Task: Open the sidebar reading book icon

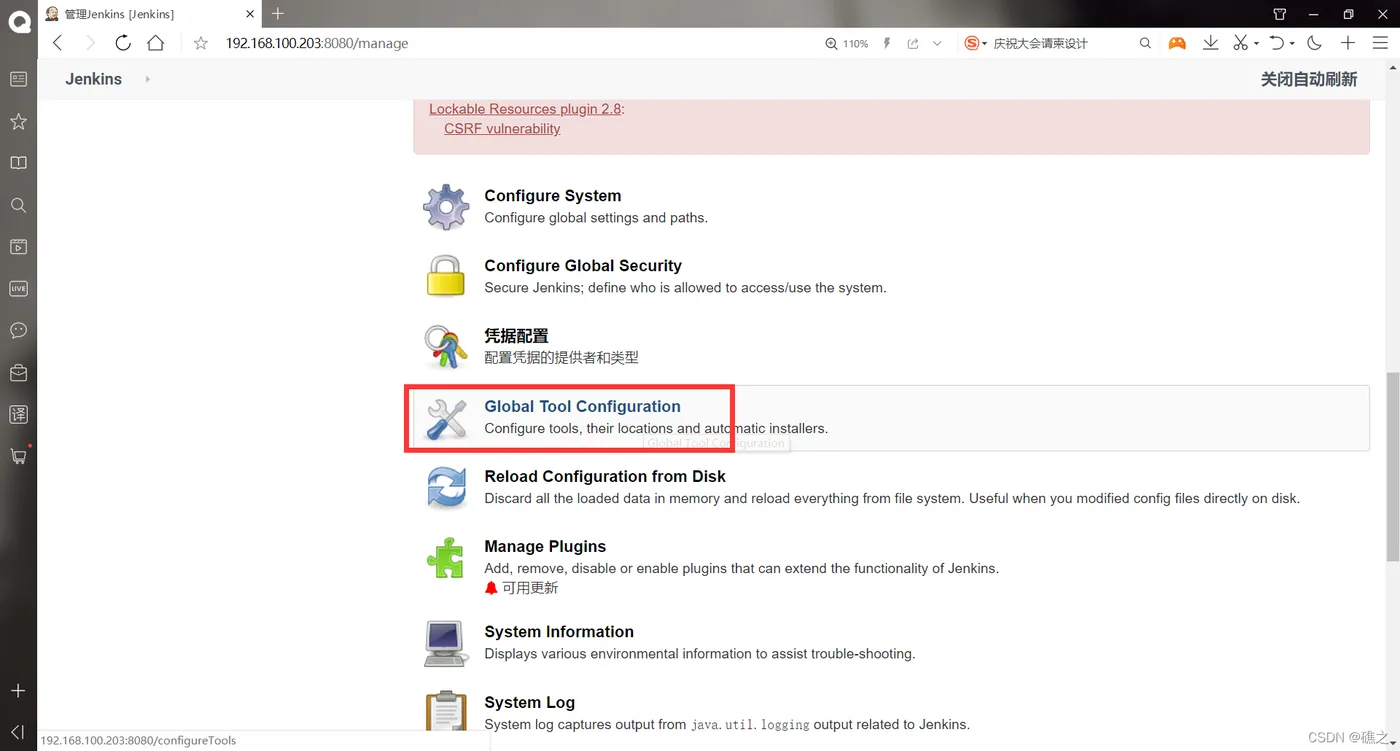Action: [x=18, y=163]
